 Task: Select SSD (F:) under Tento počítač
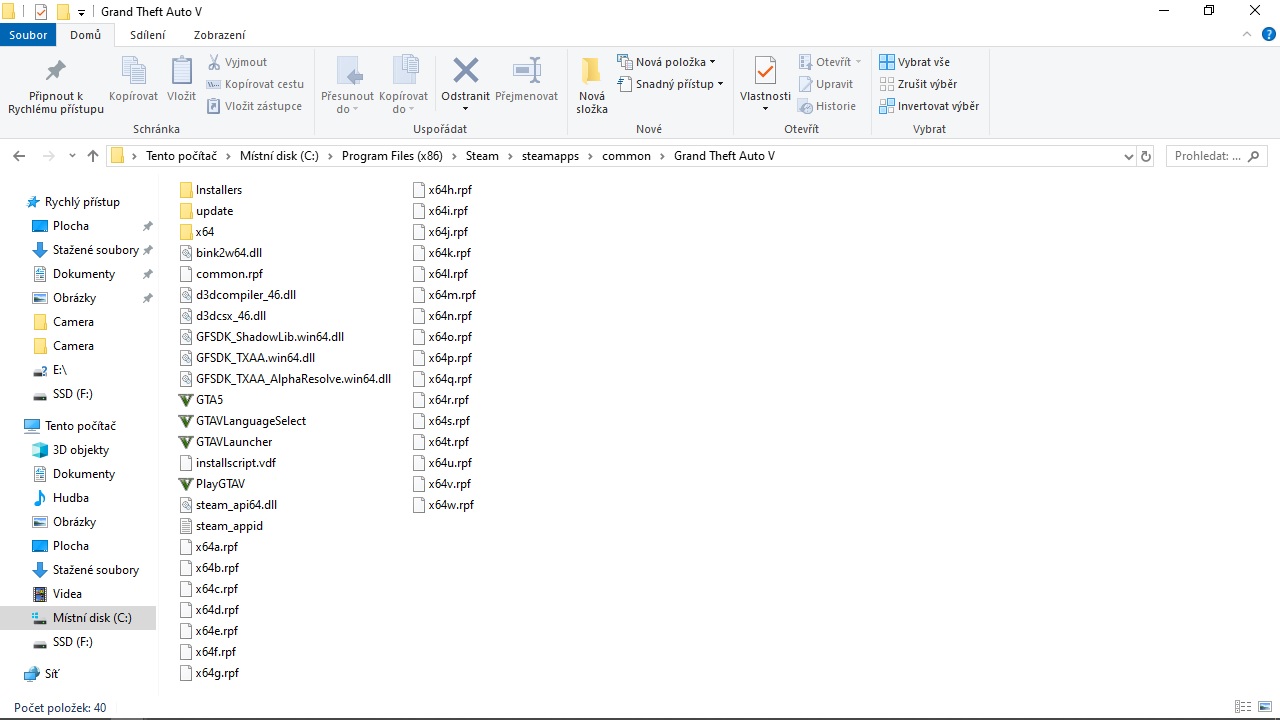click(72, 642)
